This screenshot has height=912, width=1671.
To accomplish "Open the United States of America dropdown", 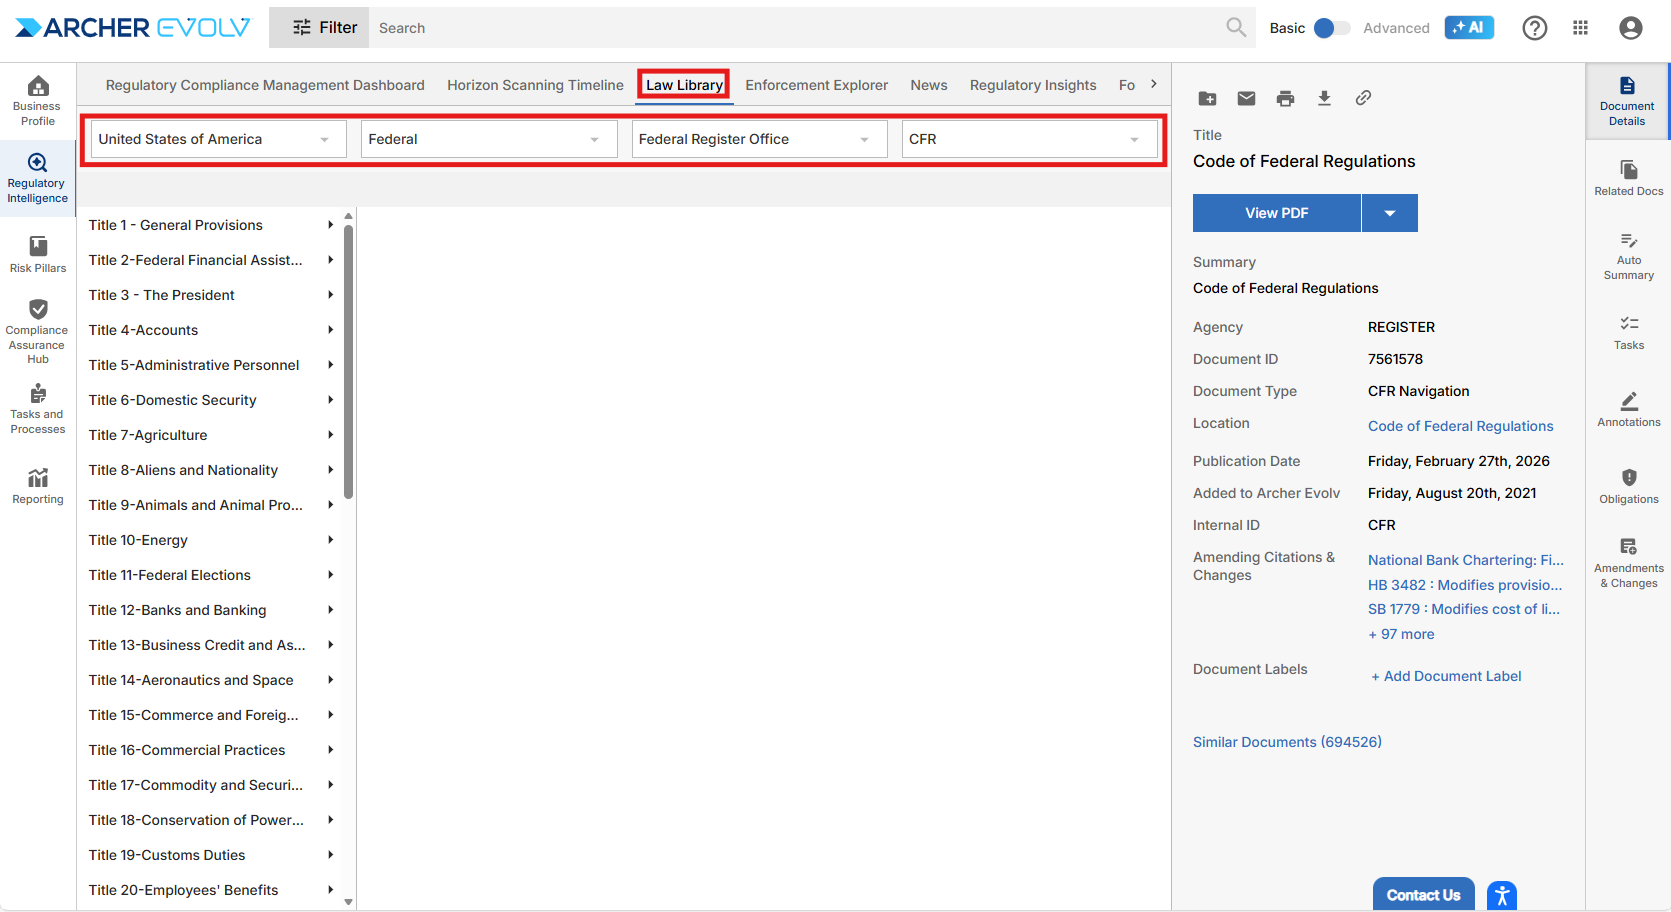I will [217, 139].
